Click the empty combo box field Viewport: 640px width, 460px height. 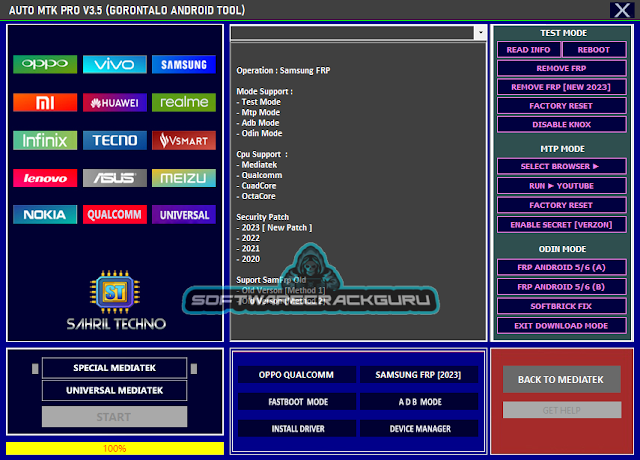pyautogui.click(x=352, y=32)
